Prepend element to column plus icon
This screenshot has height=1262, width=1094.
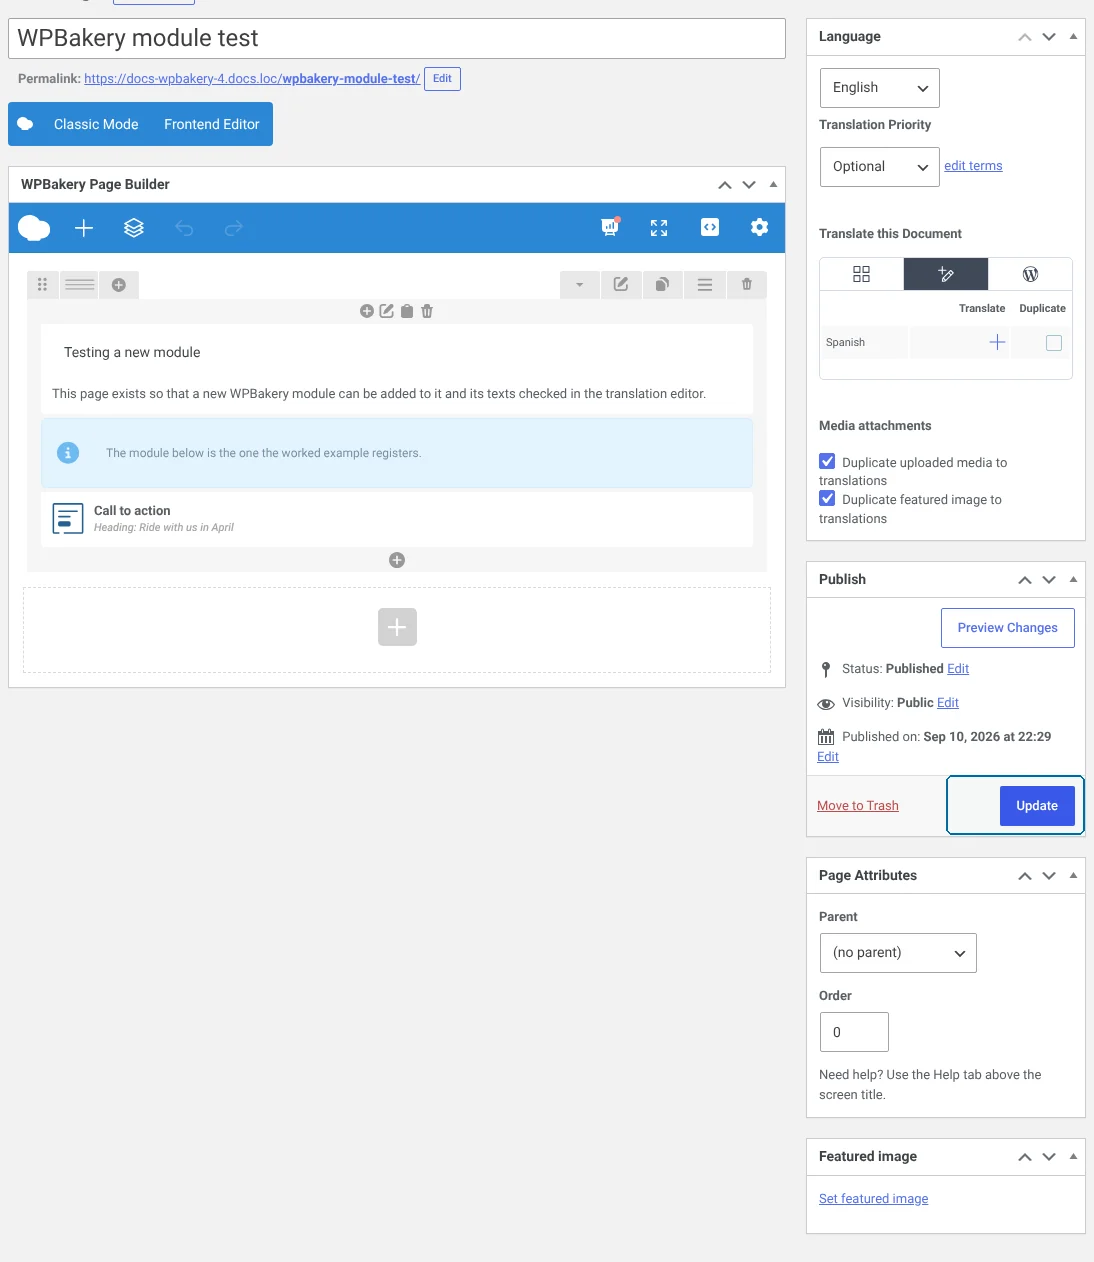(x=367, y=311)
